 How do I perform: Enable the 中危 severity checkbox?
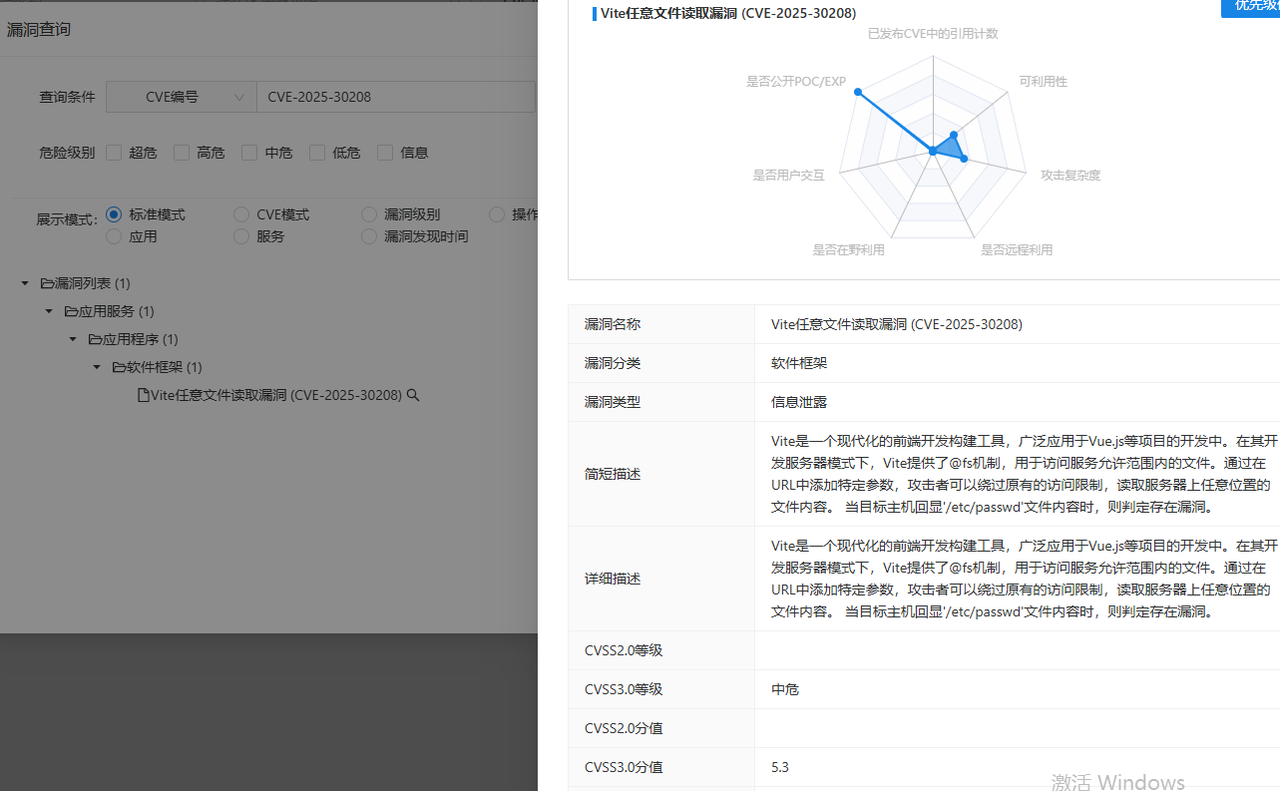pyautogui.click(x=249, y=153)
